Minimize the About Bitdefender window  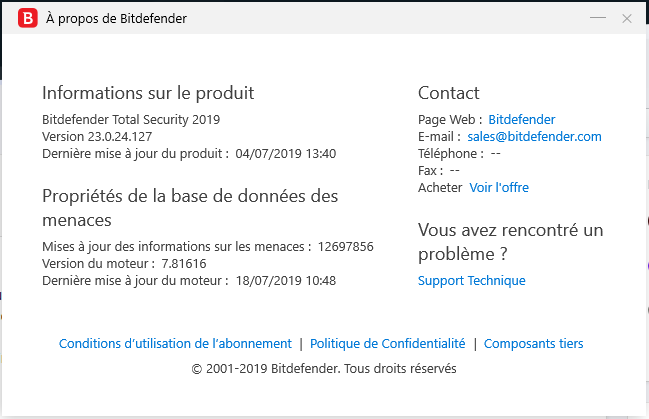click(598, 18)
